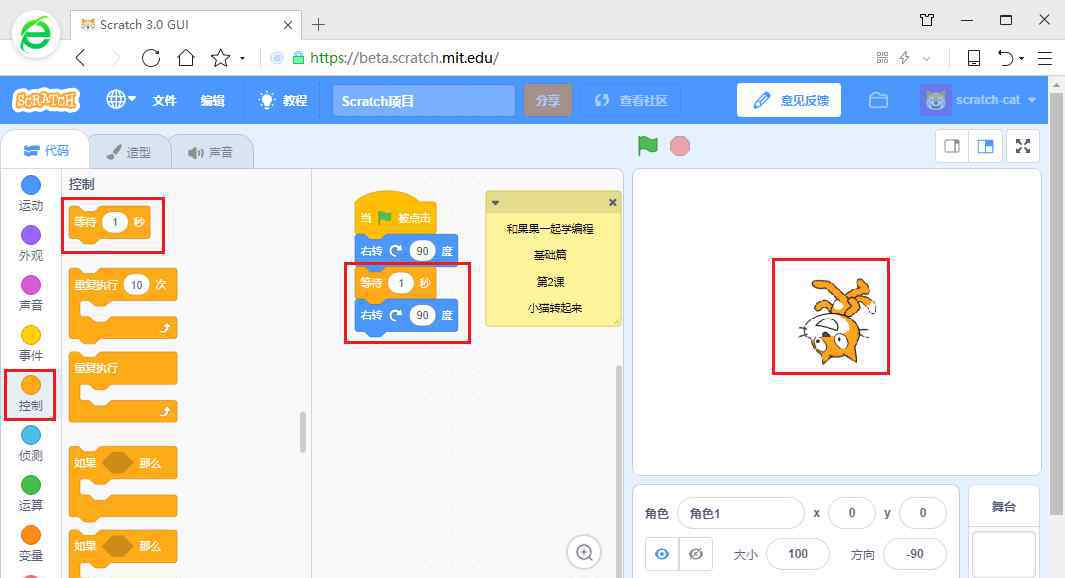Open the browser hamburger menu

coord(1045,58)
